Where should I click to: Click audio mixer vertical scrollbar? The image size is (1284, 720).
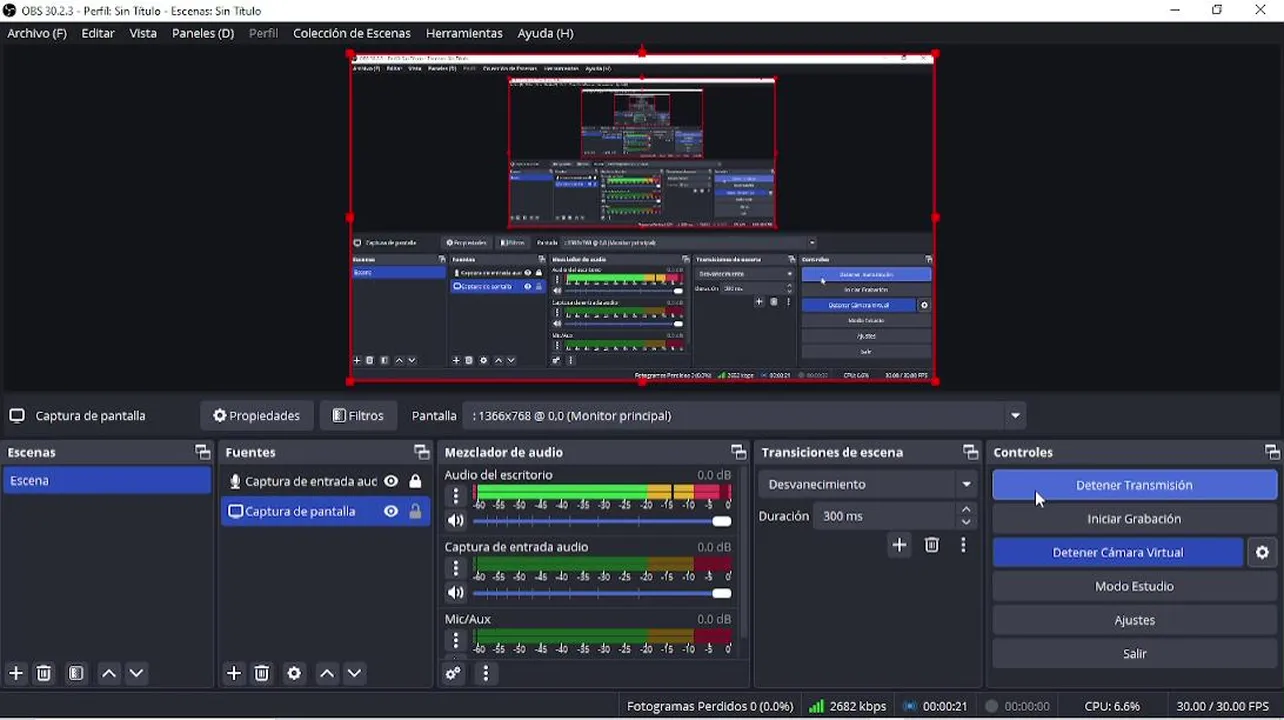pos(742,552)
